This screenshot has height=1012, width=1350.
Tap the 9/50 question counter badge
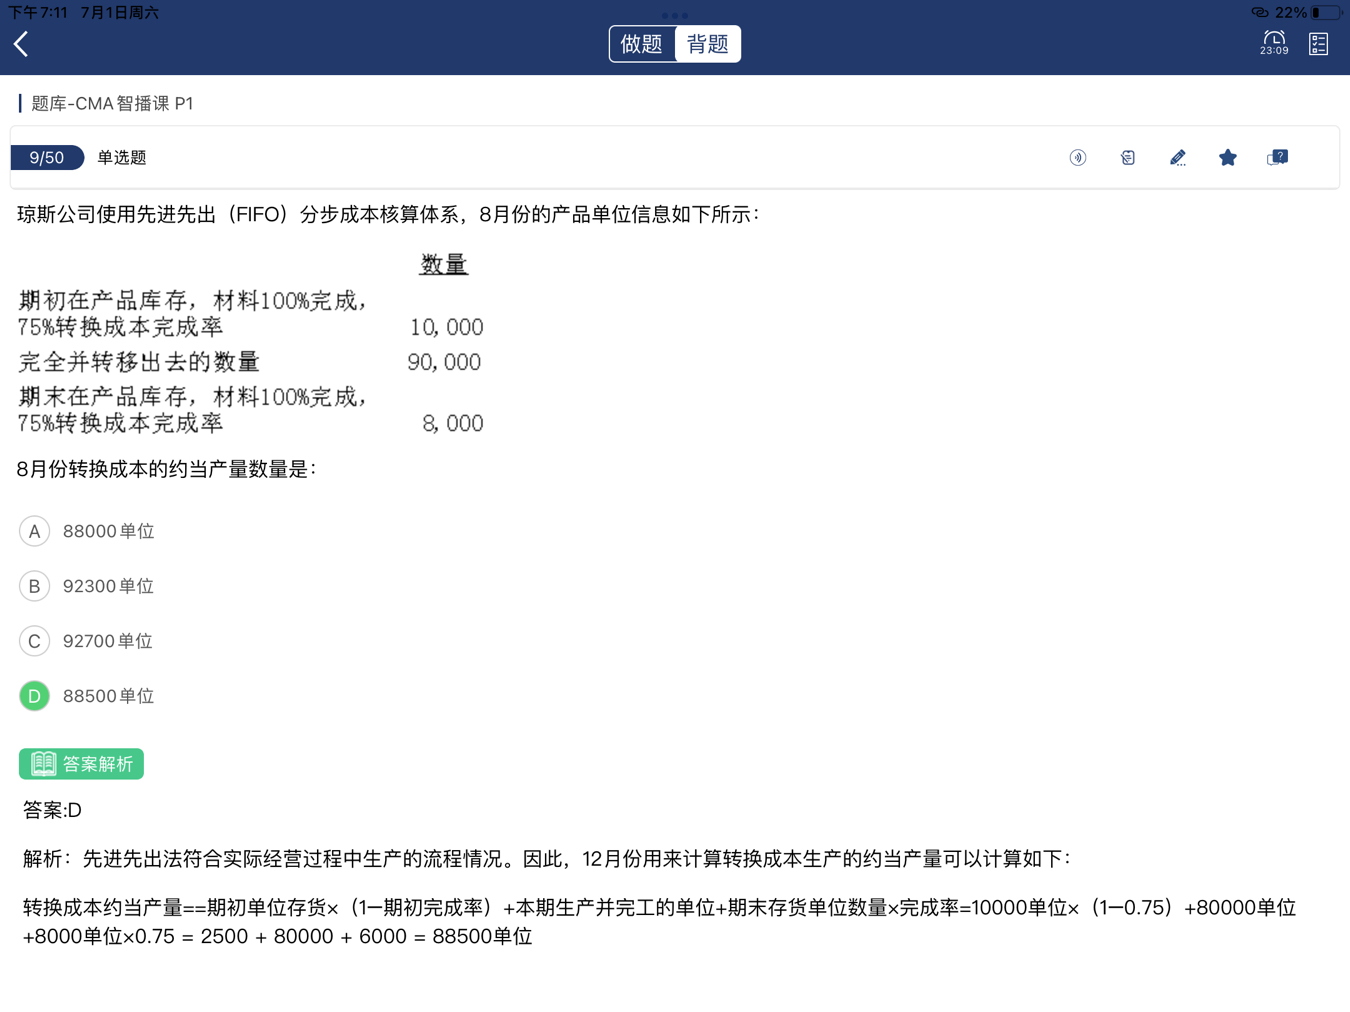pyautogui.click(x=47, y=158)
